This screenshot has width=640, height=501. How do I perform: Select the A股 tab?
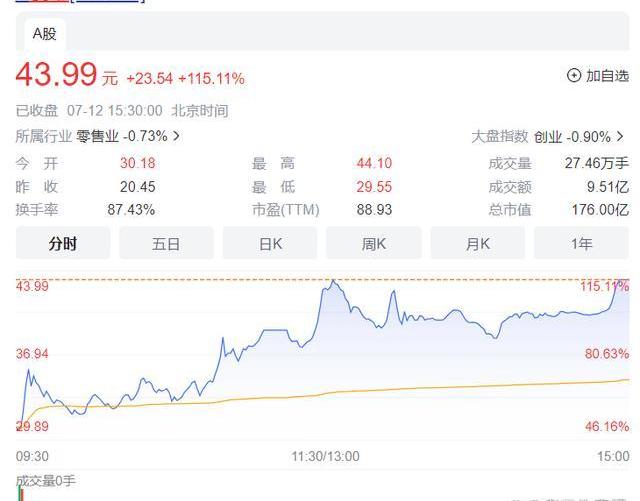coord(45,34)
